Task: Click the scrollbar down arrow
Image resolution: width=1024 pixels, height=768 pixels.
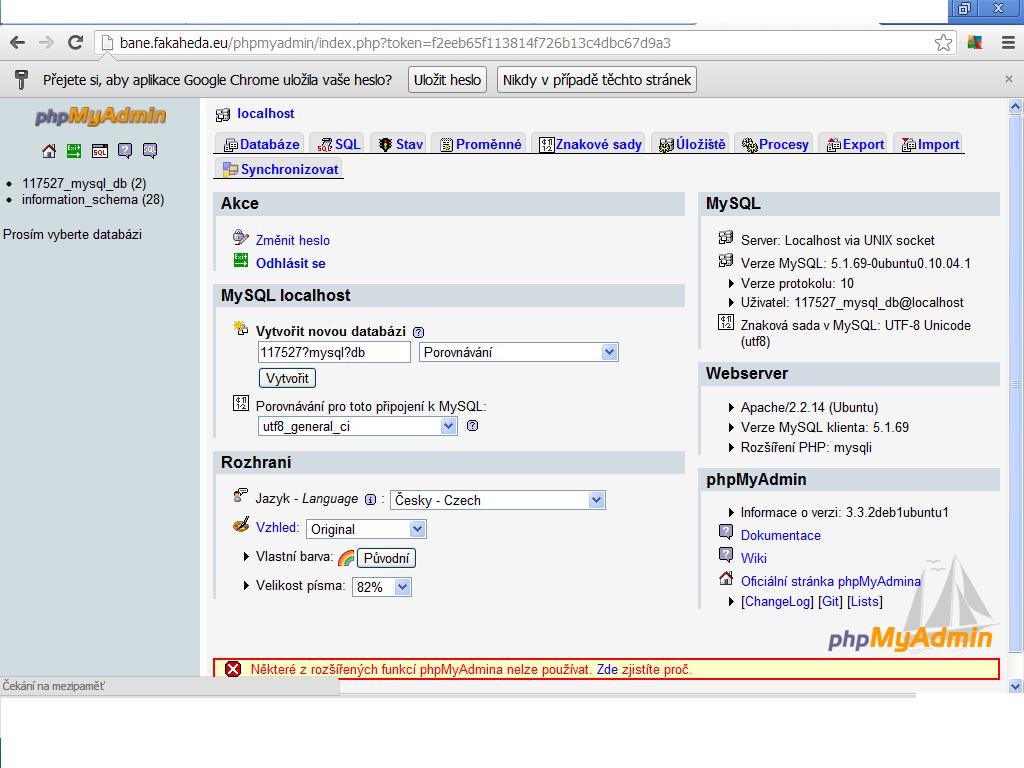Action: pos(1015,686)
